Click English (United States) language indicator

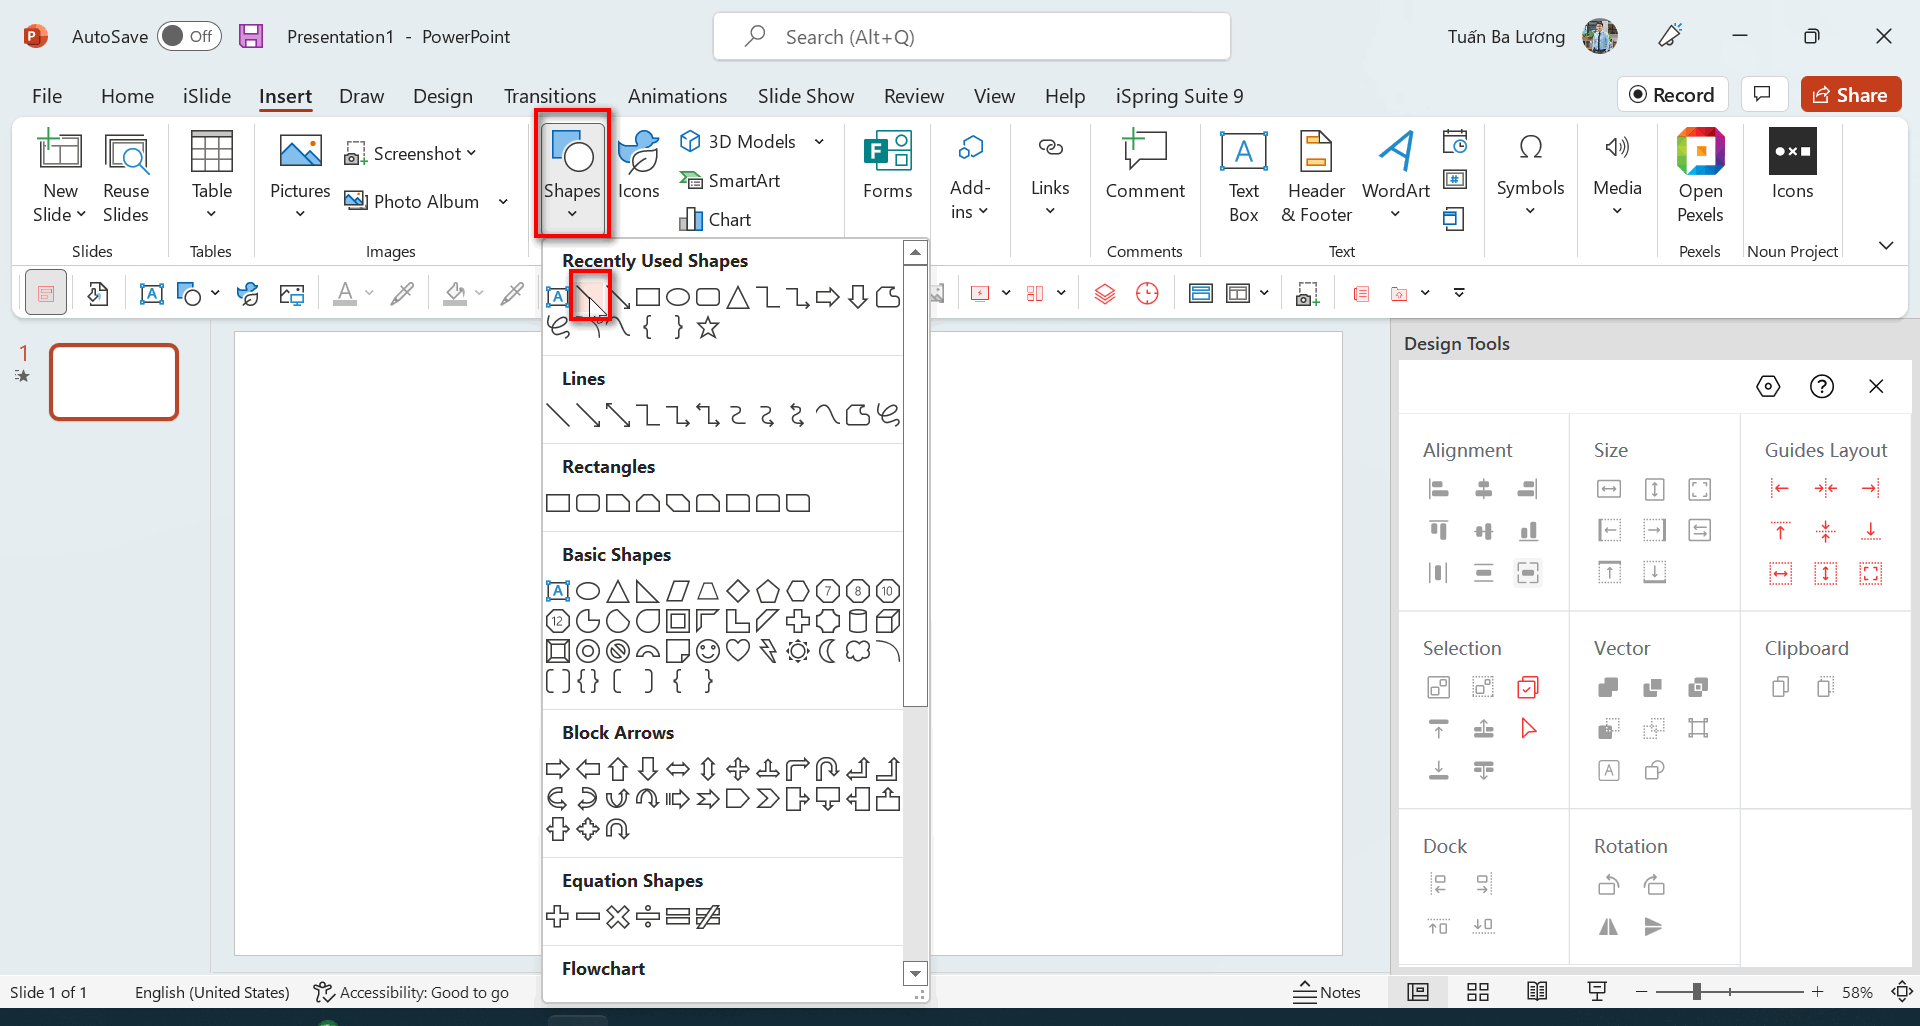212,992
